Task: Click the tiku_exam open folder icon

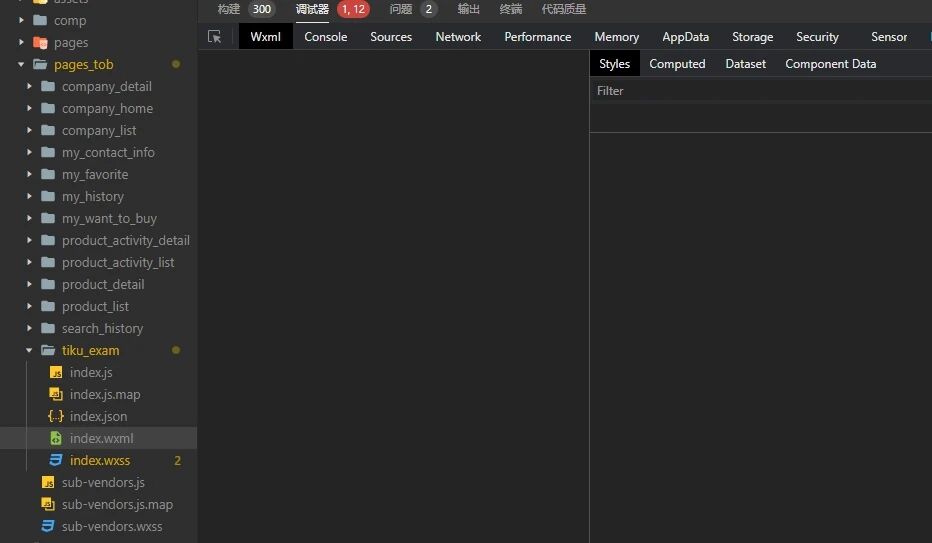Action: pos(48,350)
